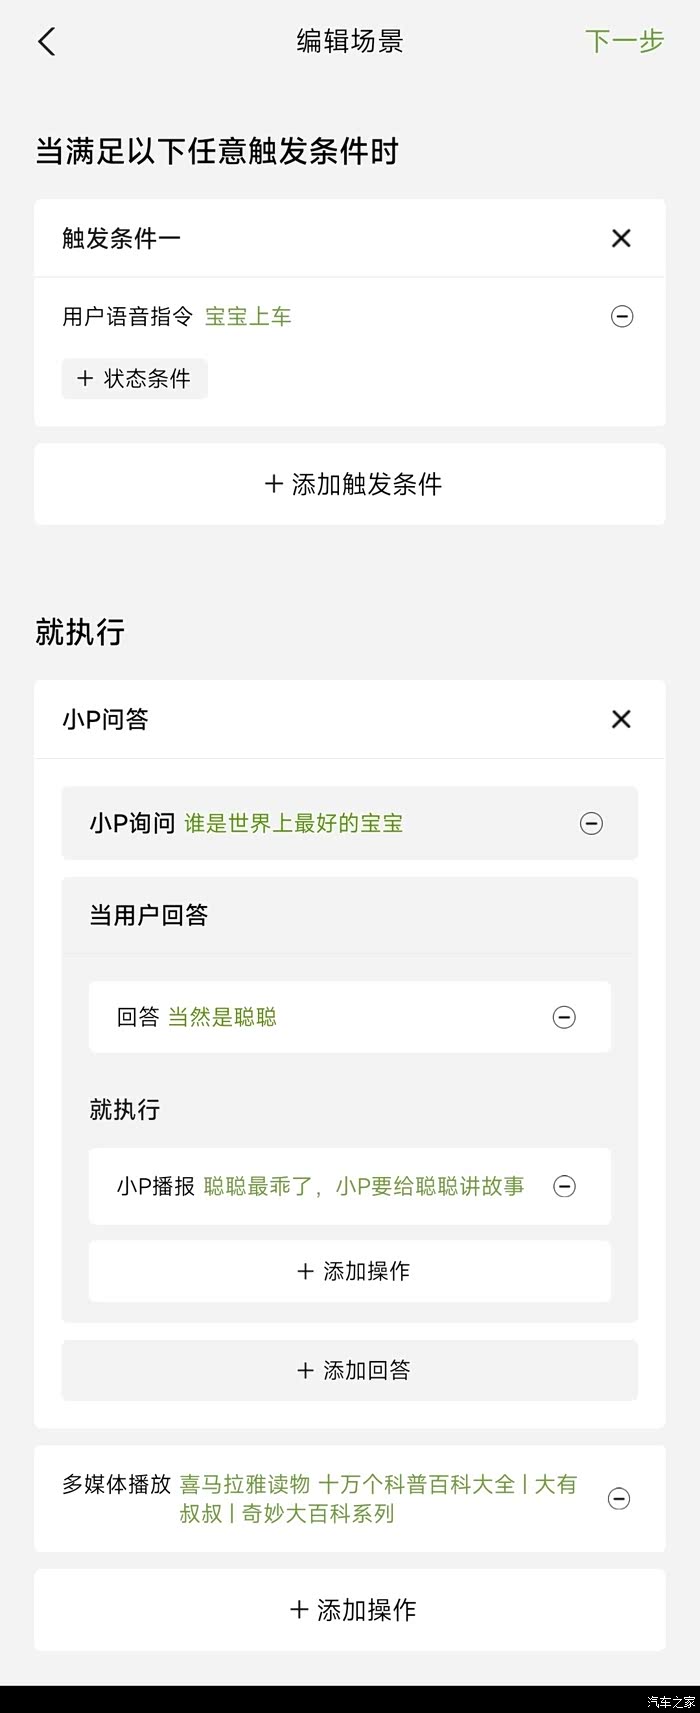Remove the 回答 当然是聪聪 answer
This screenshot has width=700, height=1713.
[x=565, y=1018]
